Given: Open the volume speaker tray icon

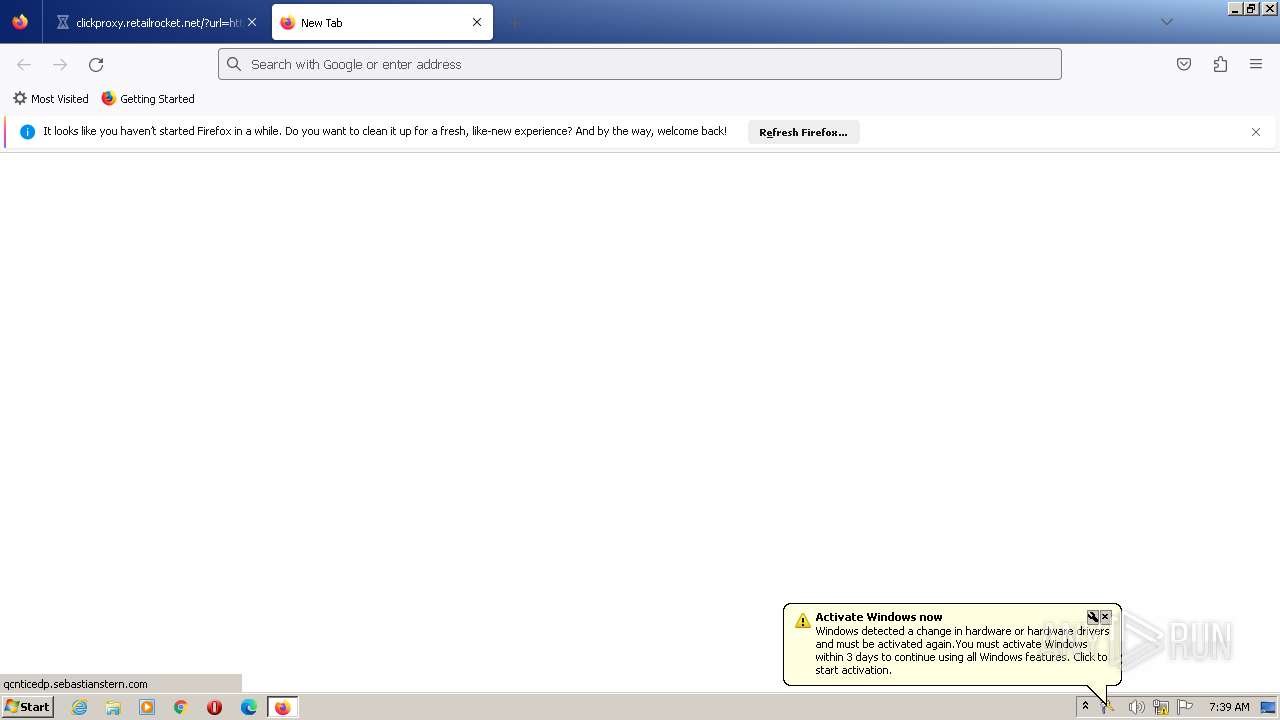Looking at the screenshot, I should click(x=1136, y=707).
